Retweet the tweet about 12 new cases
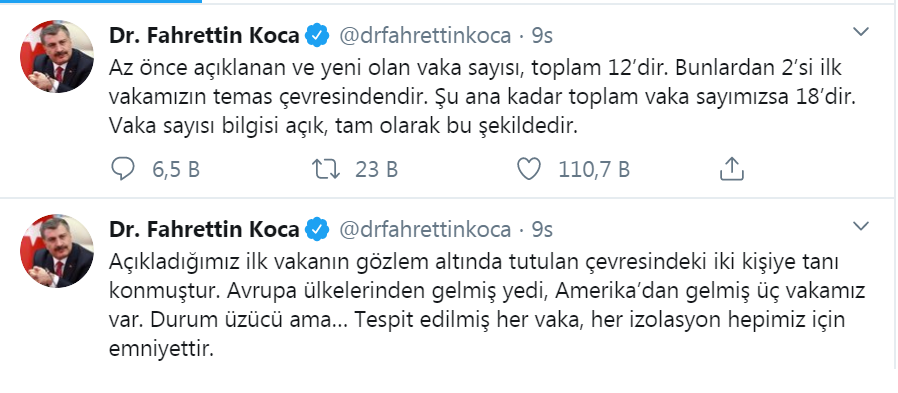 coord(325,169)
